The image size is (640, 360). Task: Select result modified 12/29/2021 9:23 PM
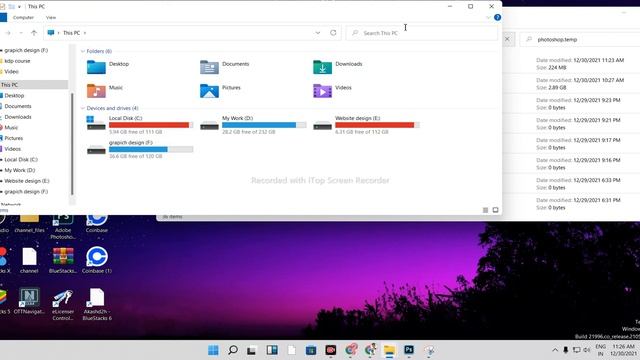[571, 104]
